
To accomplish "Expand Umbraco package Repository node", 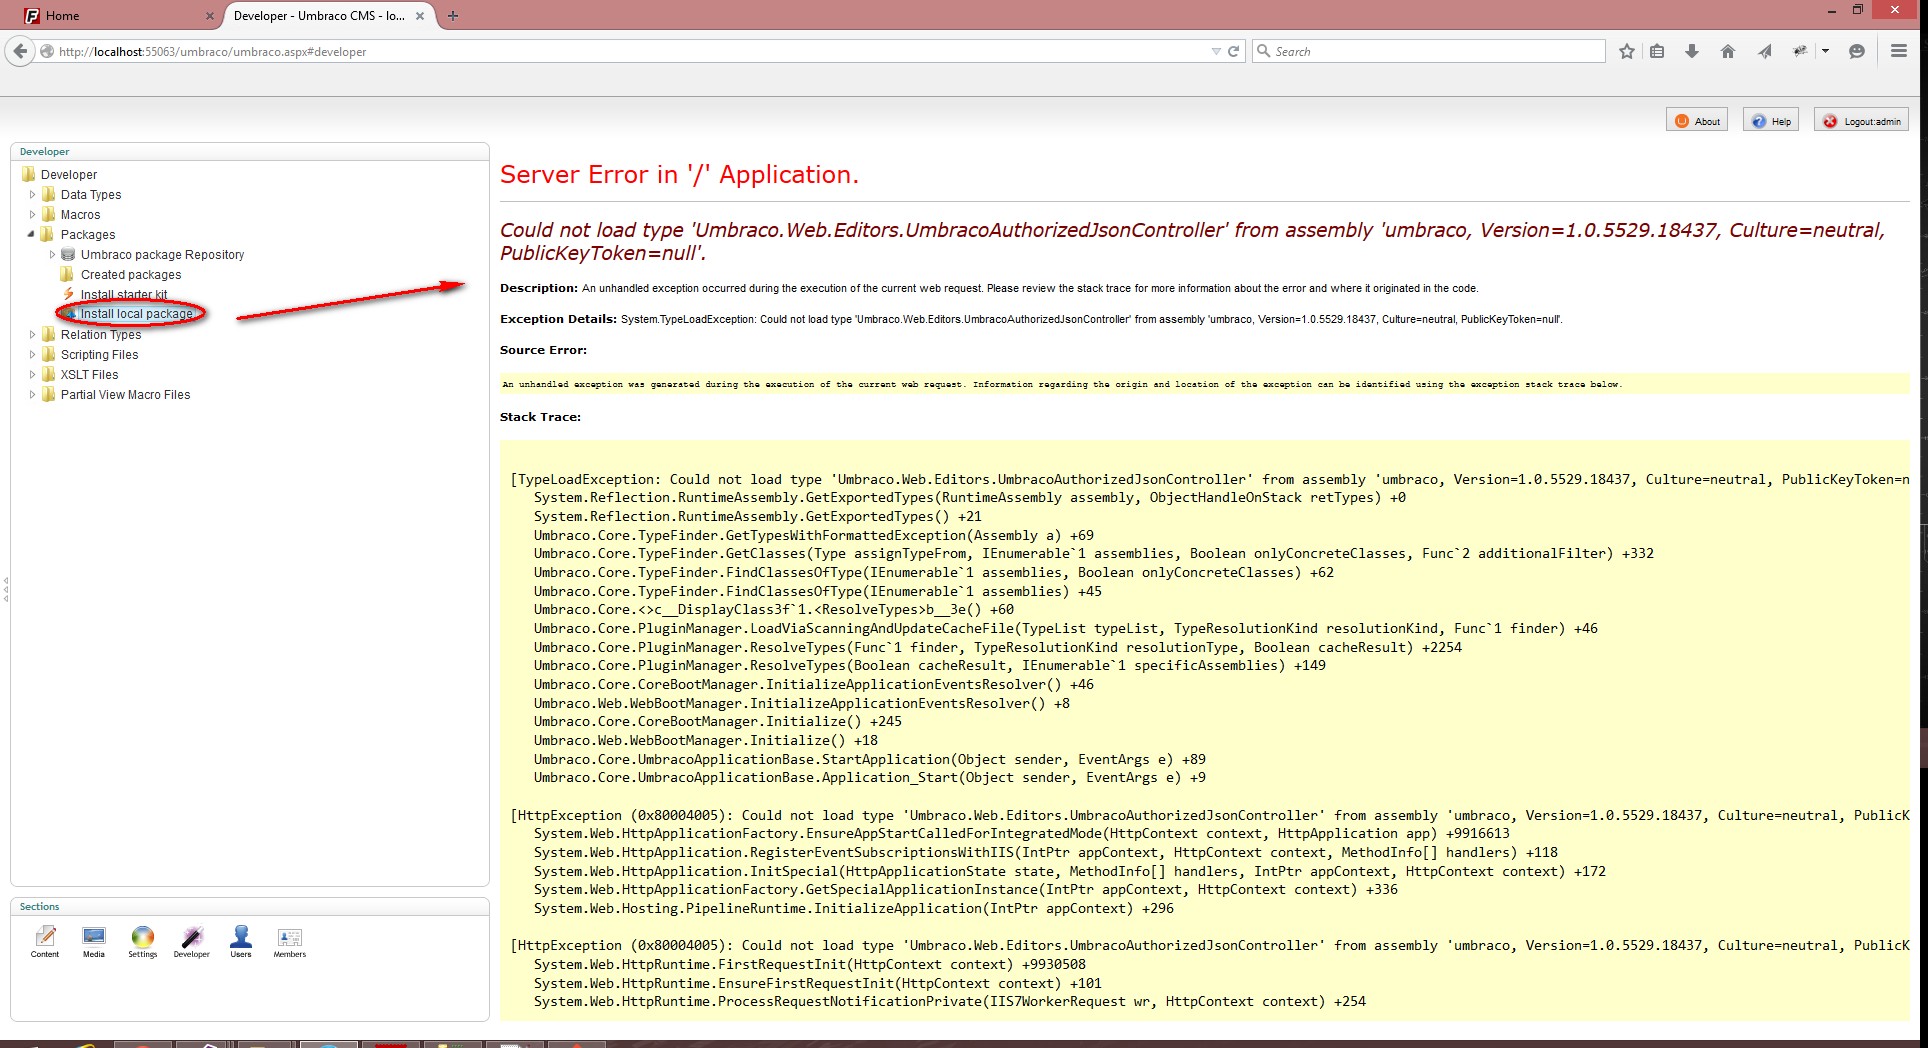I will 52,254.
